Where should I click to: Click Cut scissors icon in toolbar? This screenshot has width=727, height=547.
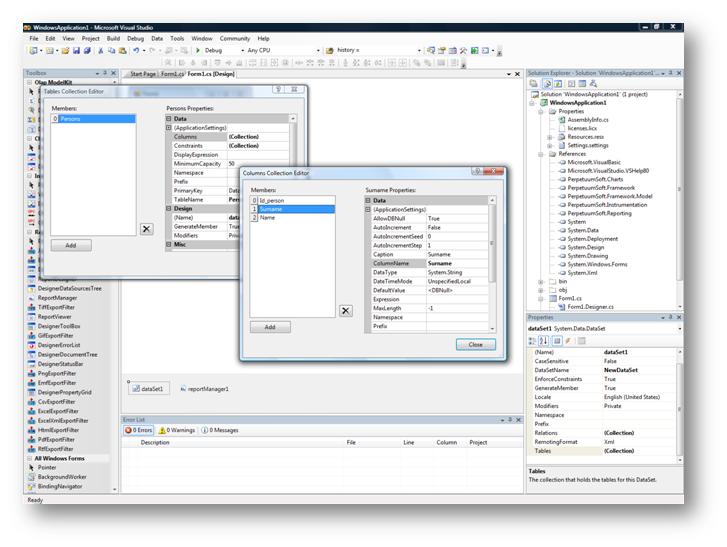tap(101, 51)
